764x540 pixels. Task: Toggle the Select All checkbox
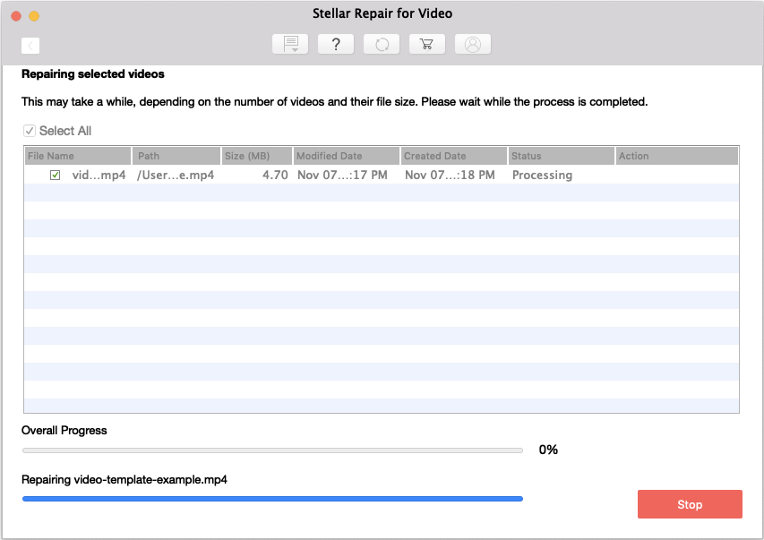pos(29,131)
